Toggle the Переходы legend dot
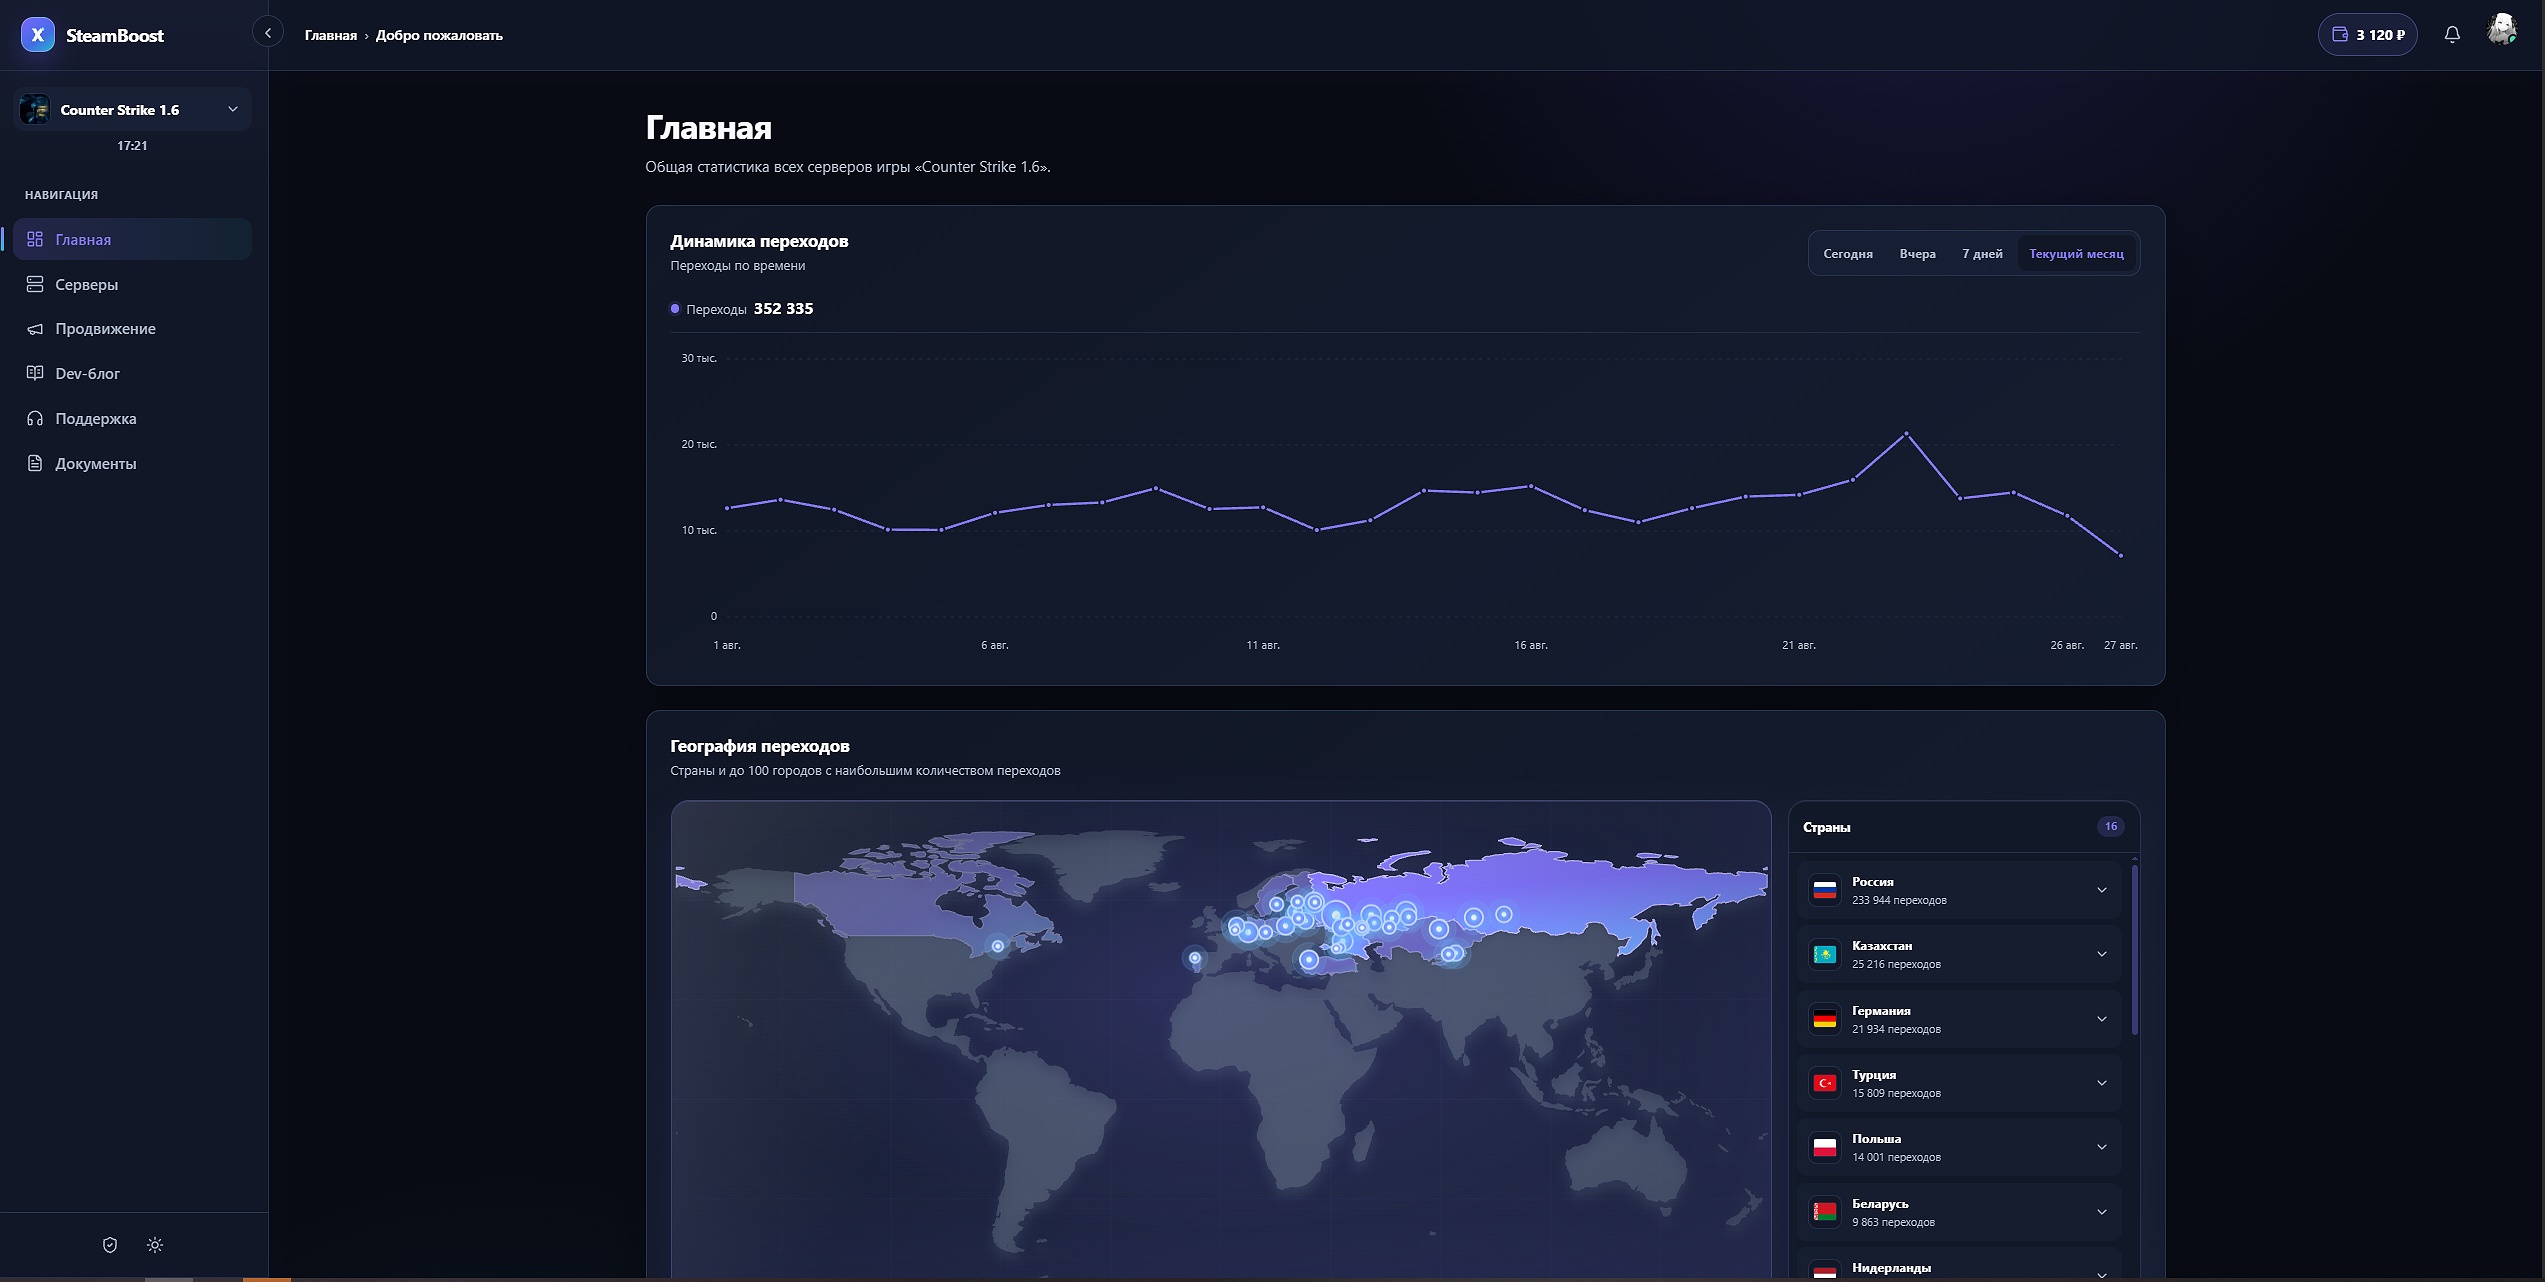2545x1282 pixels. (x=675, y=309)
